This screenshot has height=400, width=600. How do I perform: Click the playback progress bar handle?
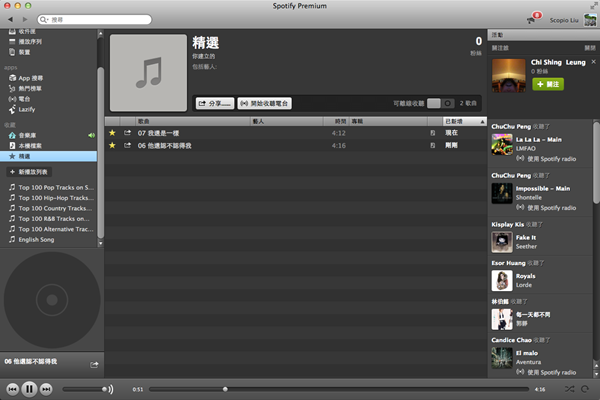tap(225, 389)
